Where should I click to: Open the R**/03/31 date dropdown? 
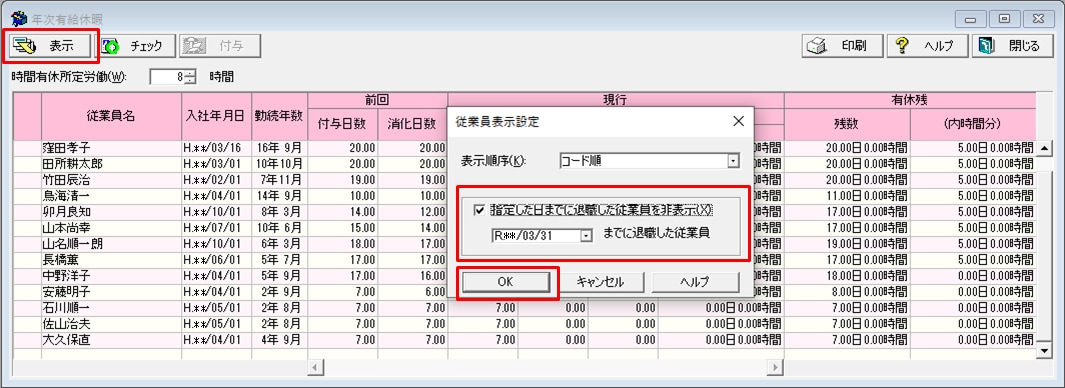tap(586, 235)
